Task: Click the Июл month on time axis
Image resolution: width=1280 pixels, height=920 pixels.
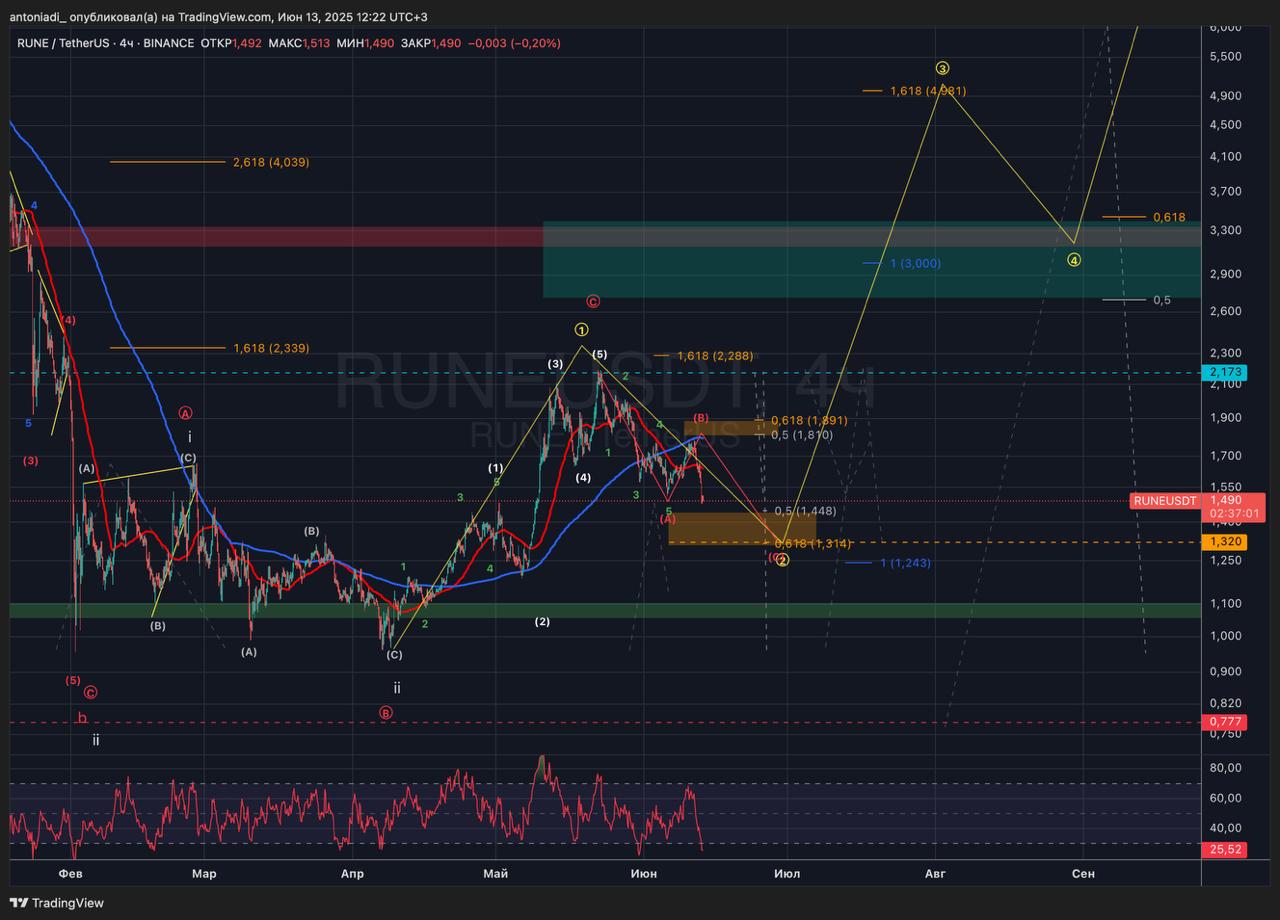Action: pos(787,873)
